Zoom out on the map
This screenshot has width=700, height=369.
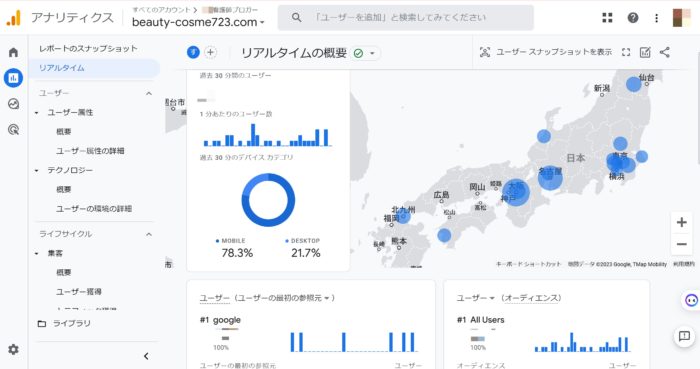pos(681,244)
